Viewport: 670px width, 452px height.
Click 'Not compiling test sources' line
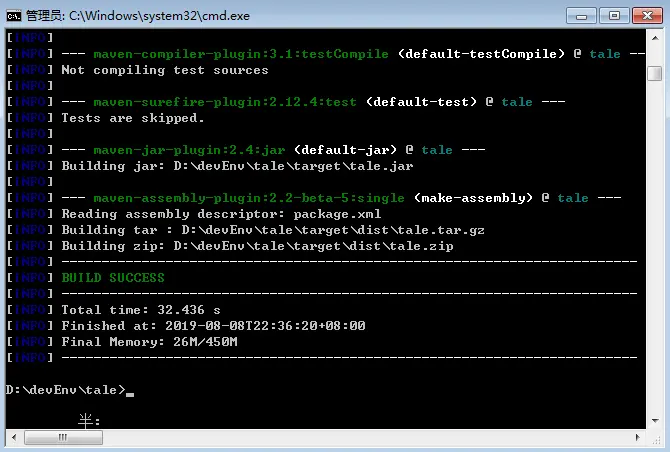point(165,70)
